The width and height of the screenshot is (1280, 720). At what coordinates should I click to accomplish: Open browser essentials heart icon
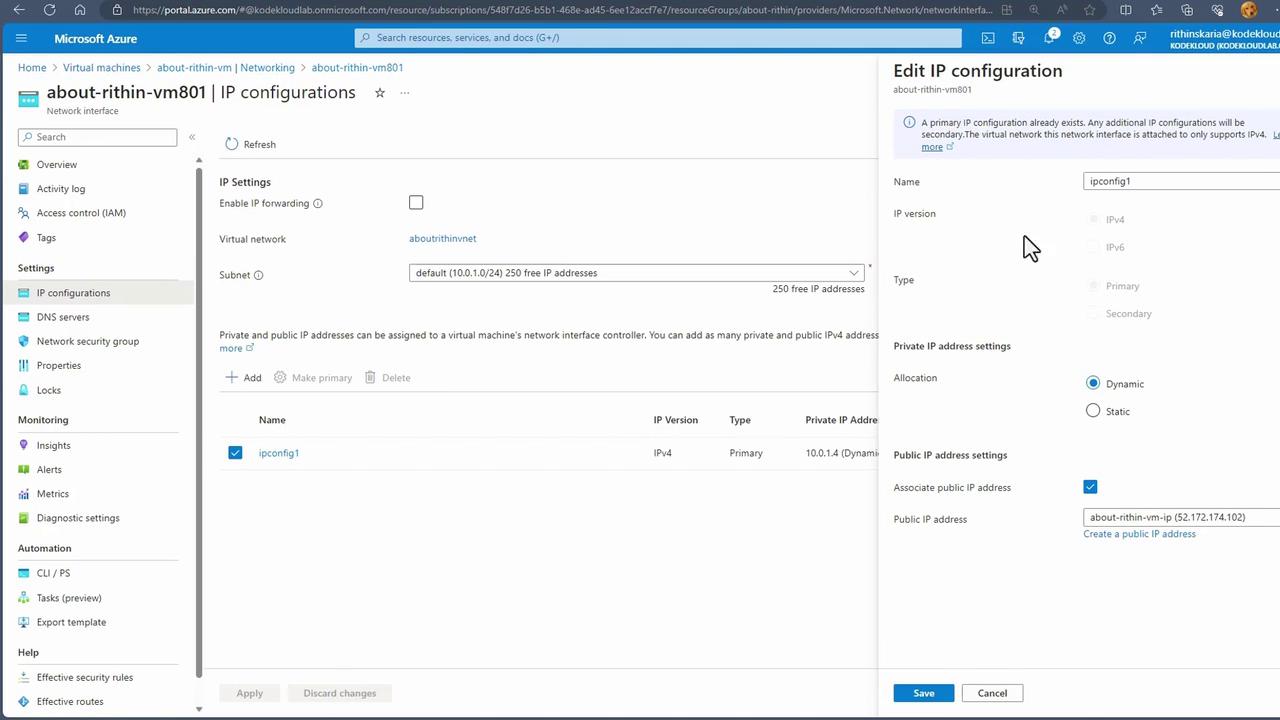(x=1217, y=10)
